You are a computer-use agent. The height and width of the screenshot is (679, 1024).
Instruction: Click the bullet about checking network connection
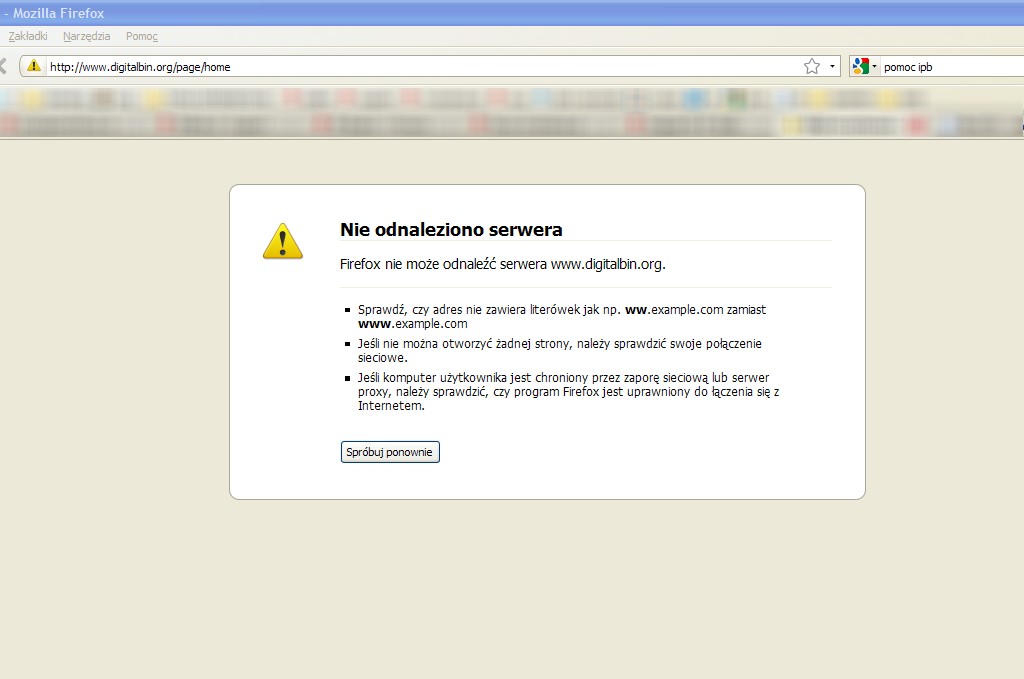pyautogui.click(x=560, y=350)
